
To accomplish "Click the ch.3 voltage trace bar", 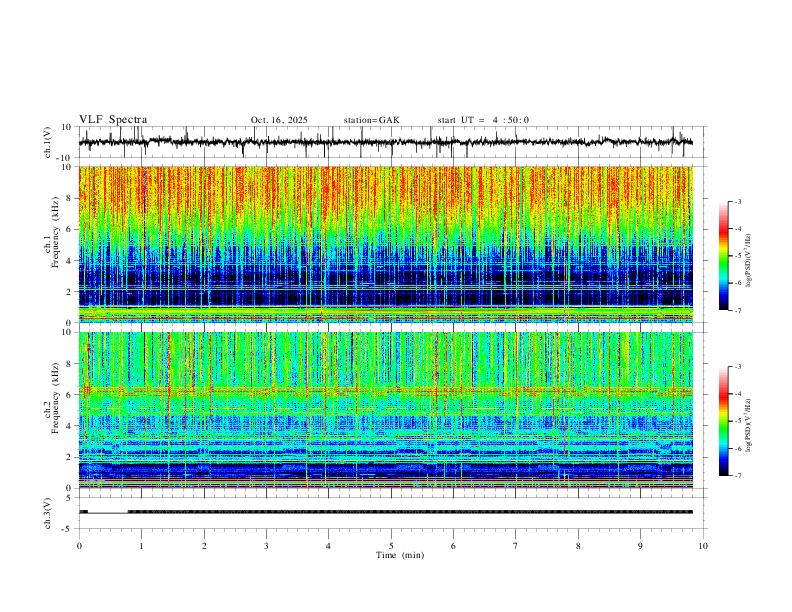I will (386, 512).
